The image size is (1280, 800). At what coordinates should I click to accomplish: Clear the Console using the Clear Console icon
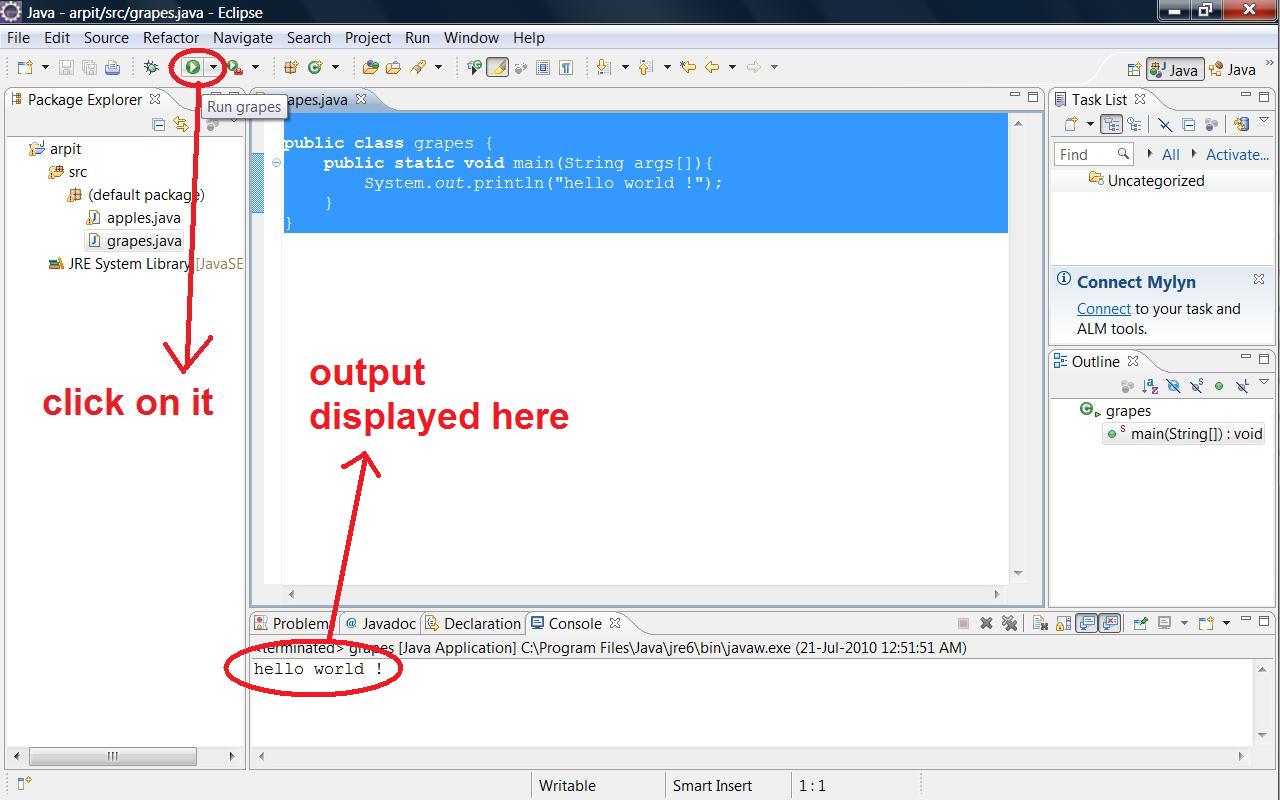click(1041, 623)
